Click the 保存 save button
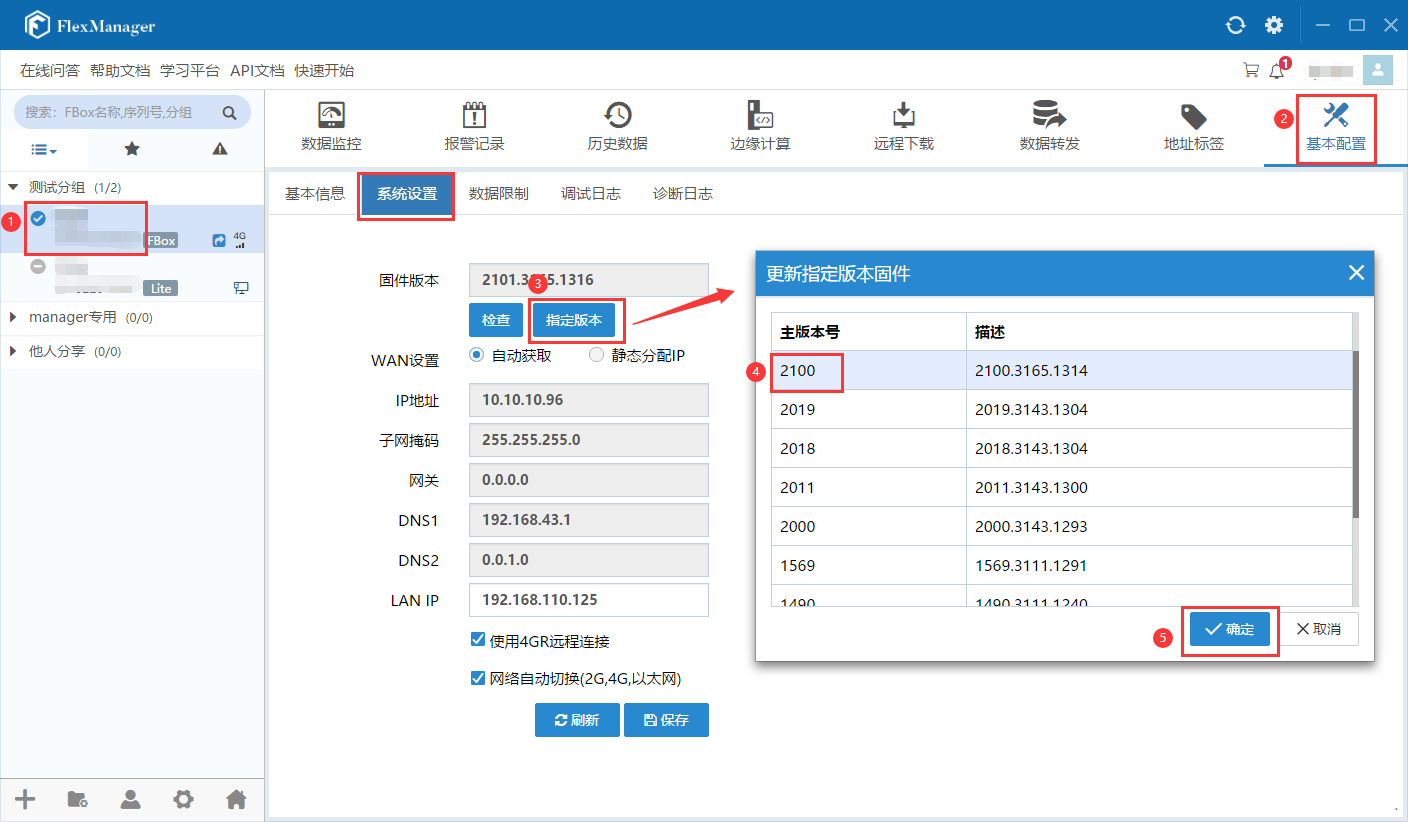This screenshot has width=1408, height=822. [x=665, y=720]
